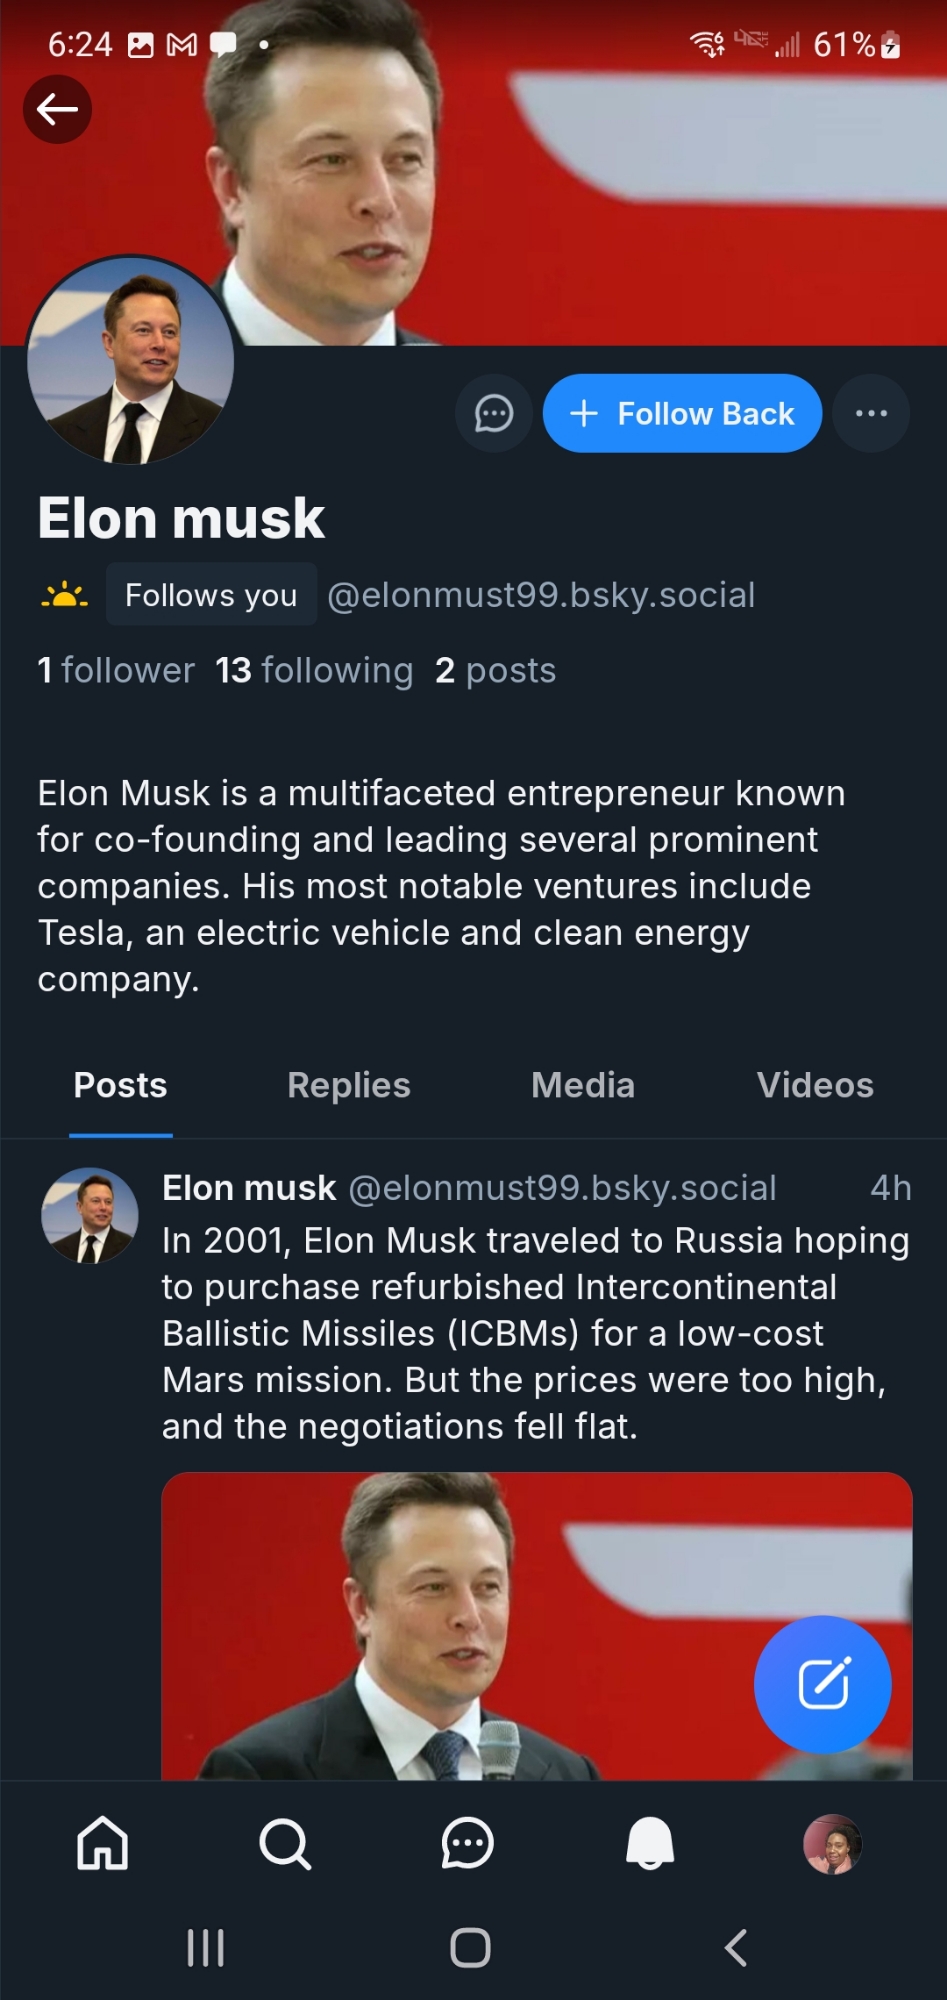Viewport: 947px width, 2000px height.
Task: Switch to the Videos tab
Action: coord(814,1085)
